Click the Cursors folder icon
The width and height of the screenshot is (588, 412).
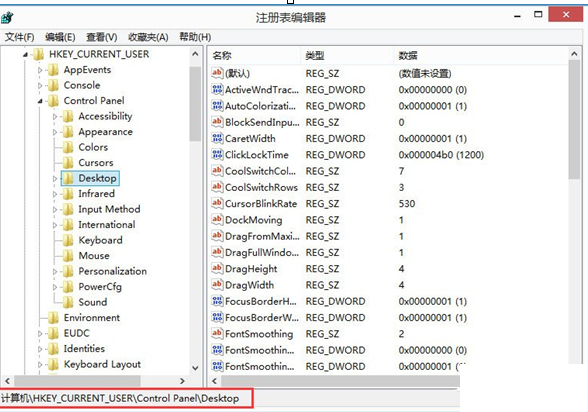[68, 163]
